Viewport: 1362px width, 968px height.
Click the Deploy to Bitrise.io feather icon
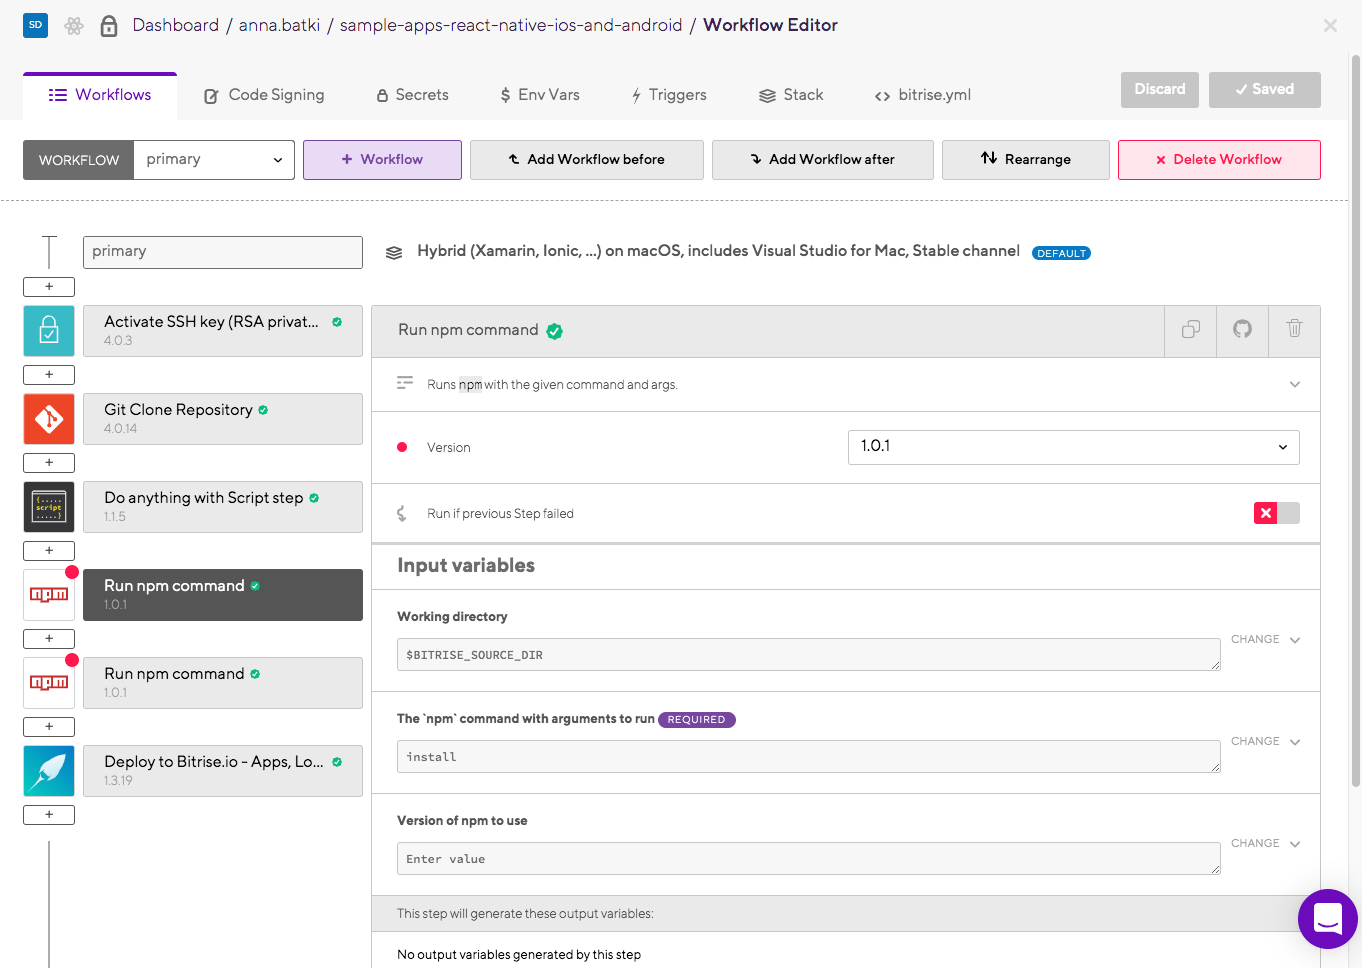[x=49, y=771]
